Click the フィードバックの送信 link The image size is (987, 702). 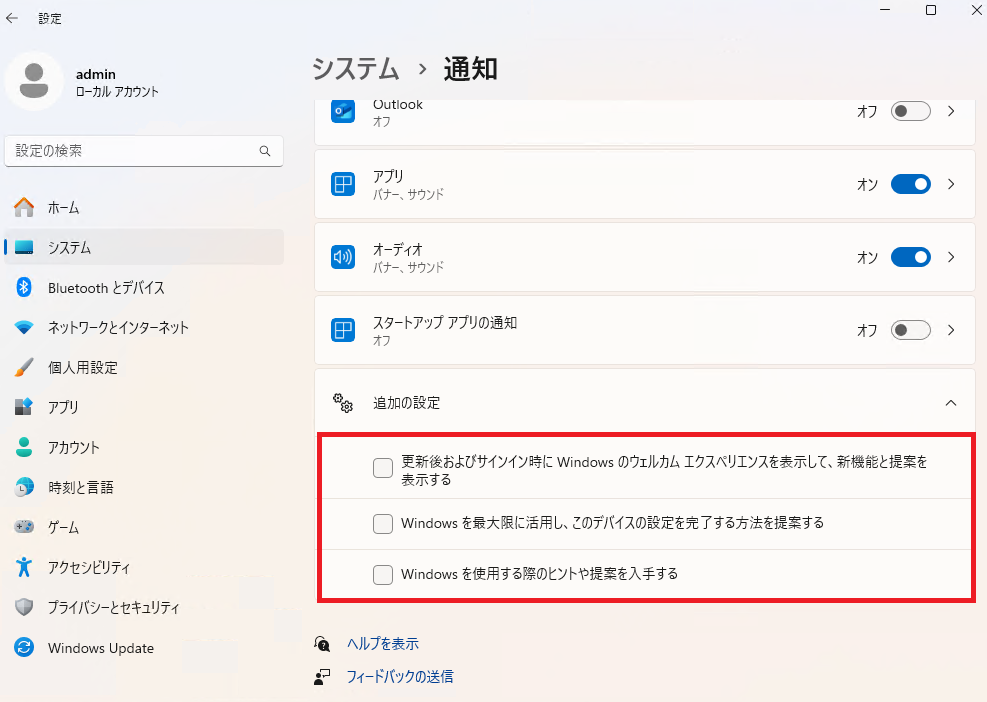pos(400,676)
